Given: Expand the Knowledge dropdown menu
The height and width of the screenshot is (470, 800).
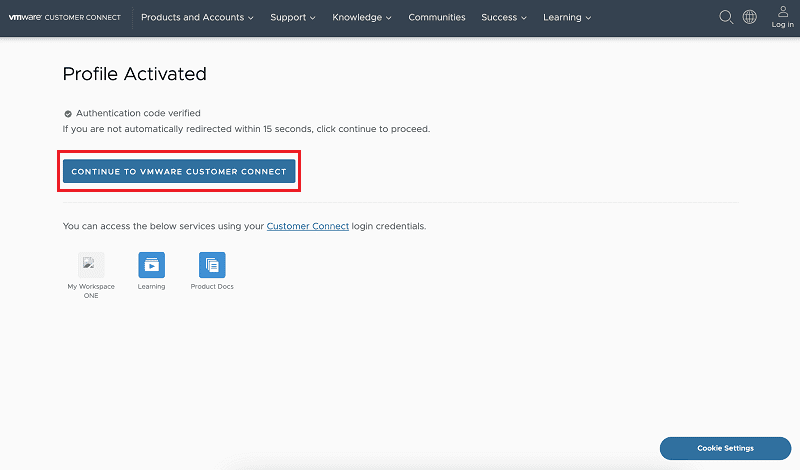Looking at the screenshot, I should pyautogui.click(x=362, y=17).
